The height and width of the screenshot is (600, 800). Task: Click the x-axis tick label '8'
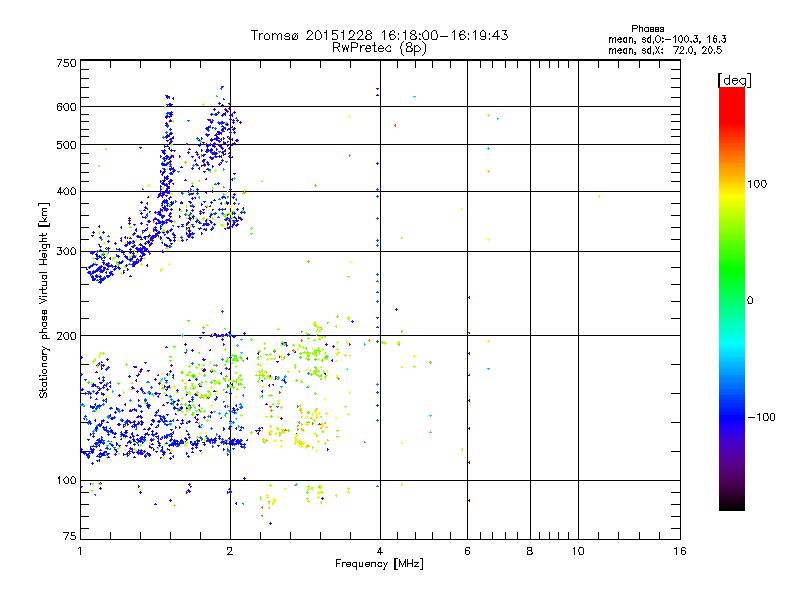point(530,551)
